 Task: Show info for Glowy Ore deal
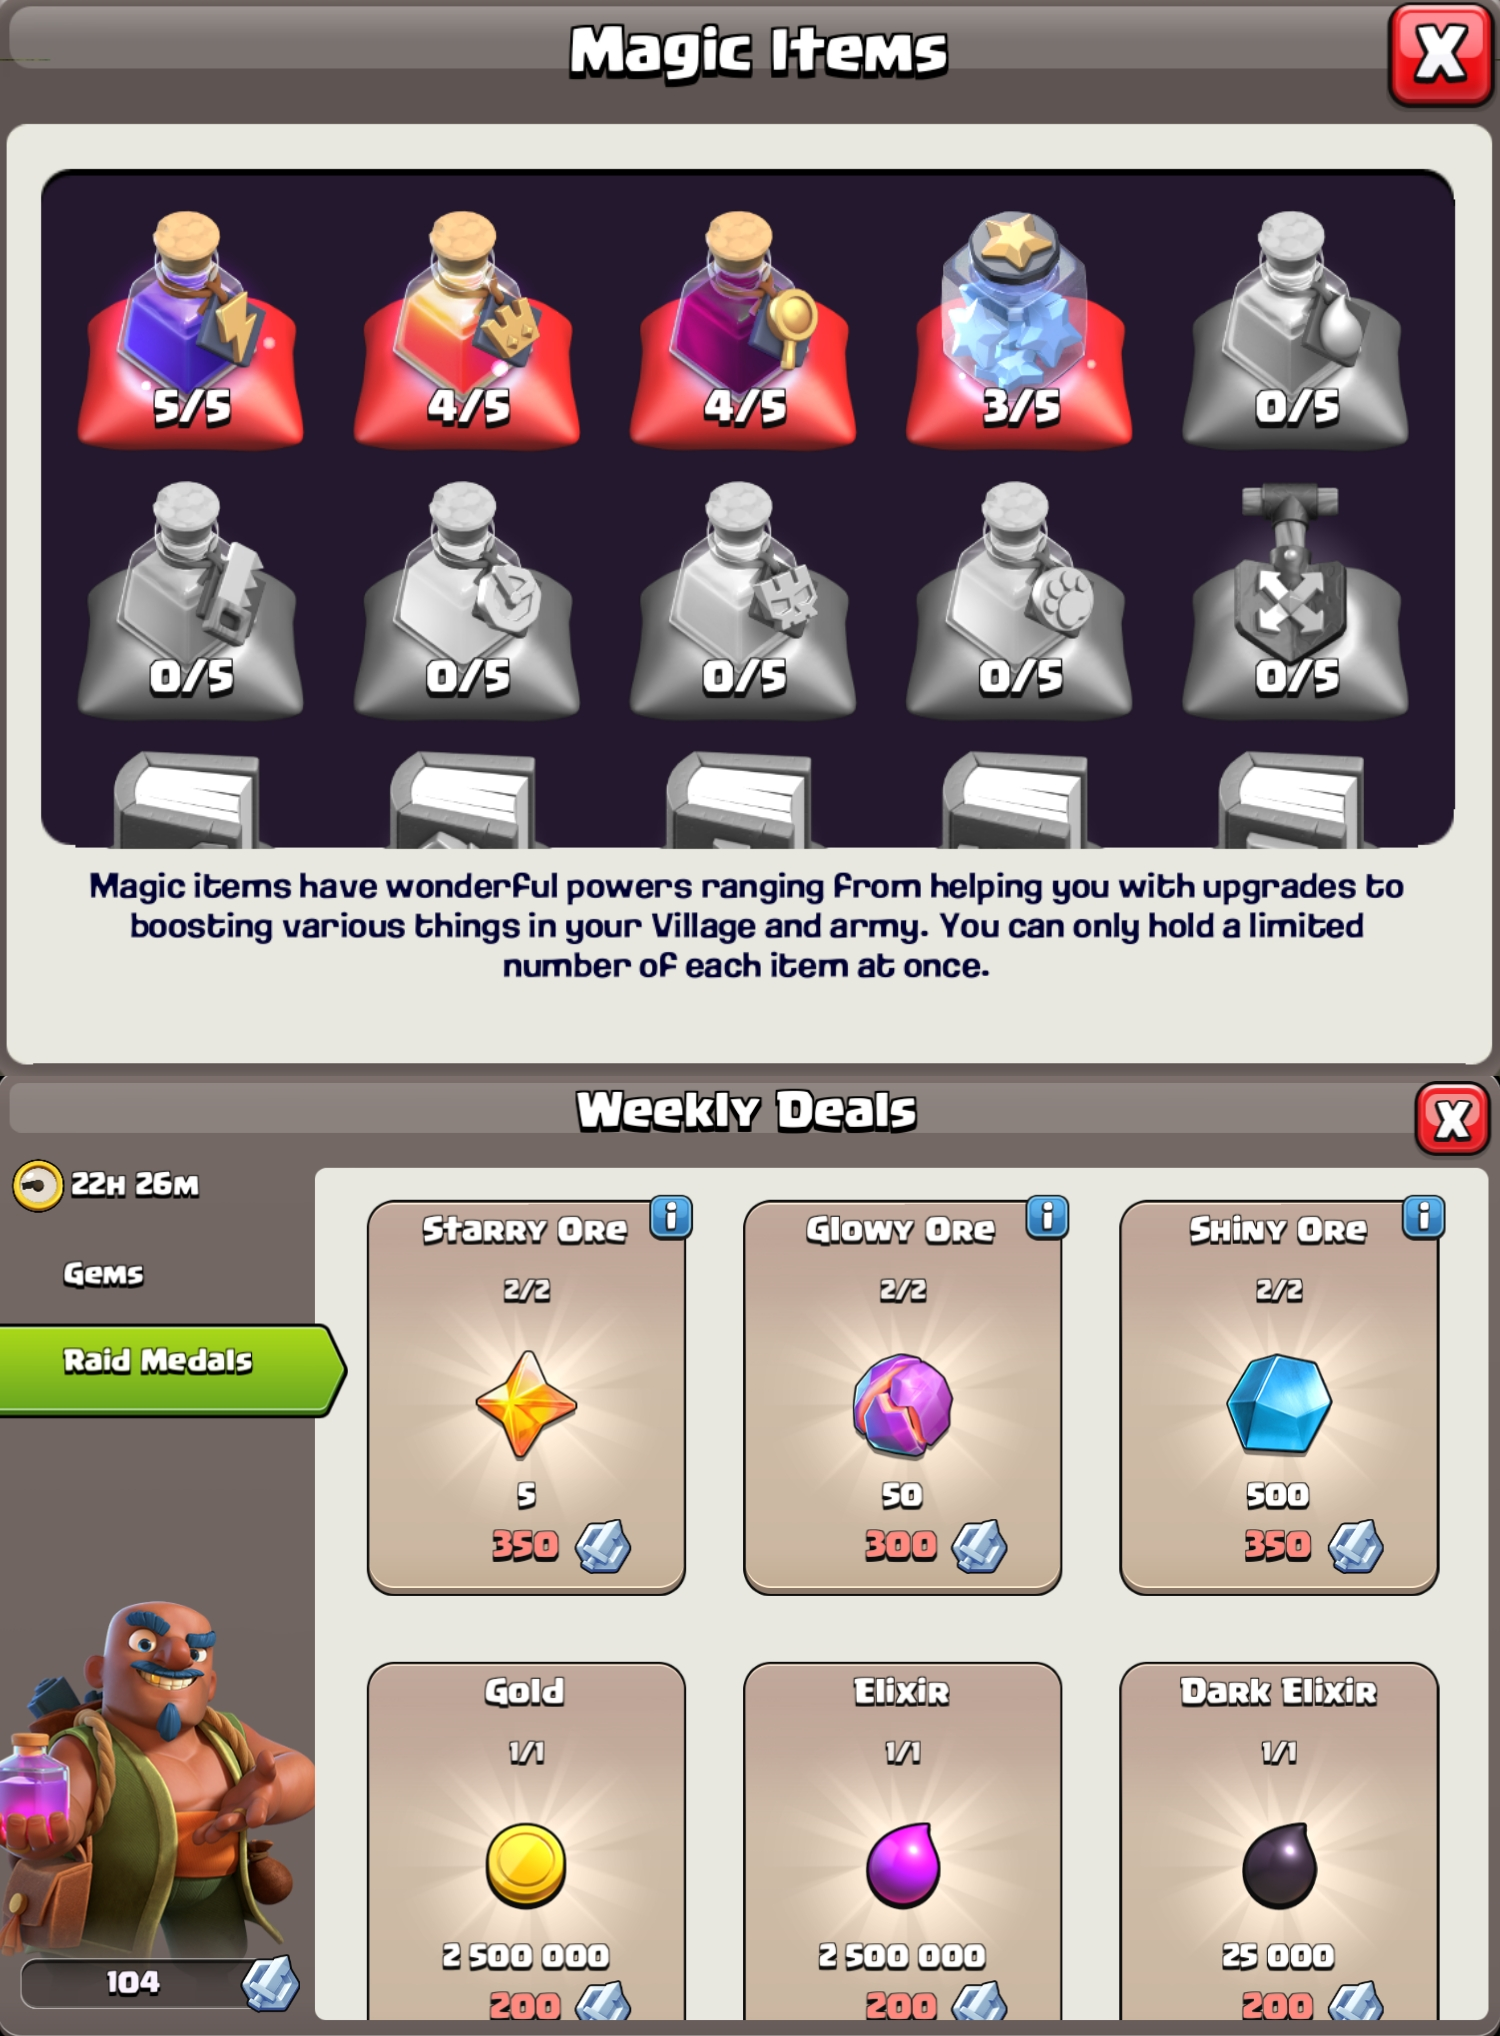tap(1048, 1217)
